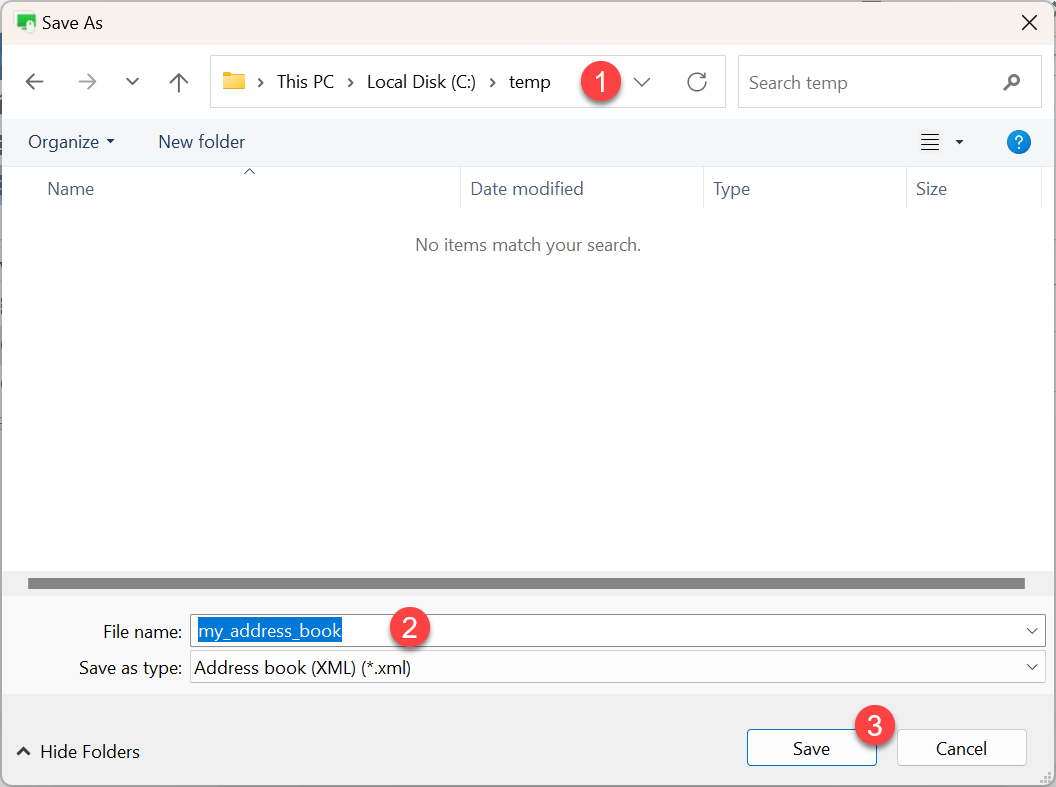Click the folder icon in the address bar
The height and width of the screenshot is (787, 1056).
tap(234, 82)
